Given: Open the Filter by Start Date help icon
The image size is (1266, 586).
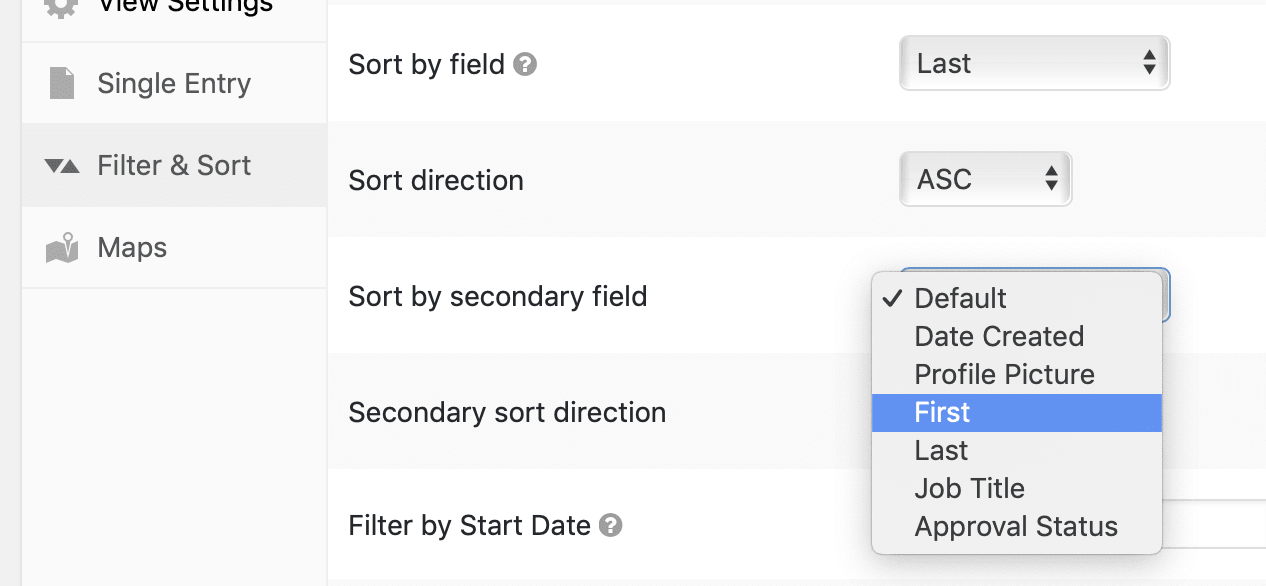Looking at the screenshot, I should (x=611, y=525).
